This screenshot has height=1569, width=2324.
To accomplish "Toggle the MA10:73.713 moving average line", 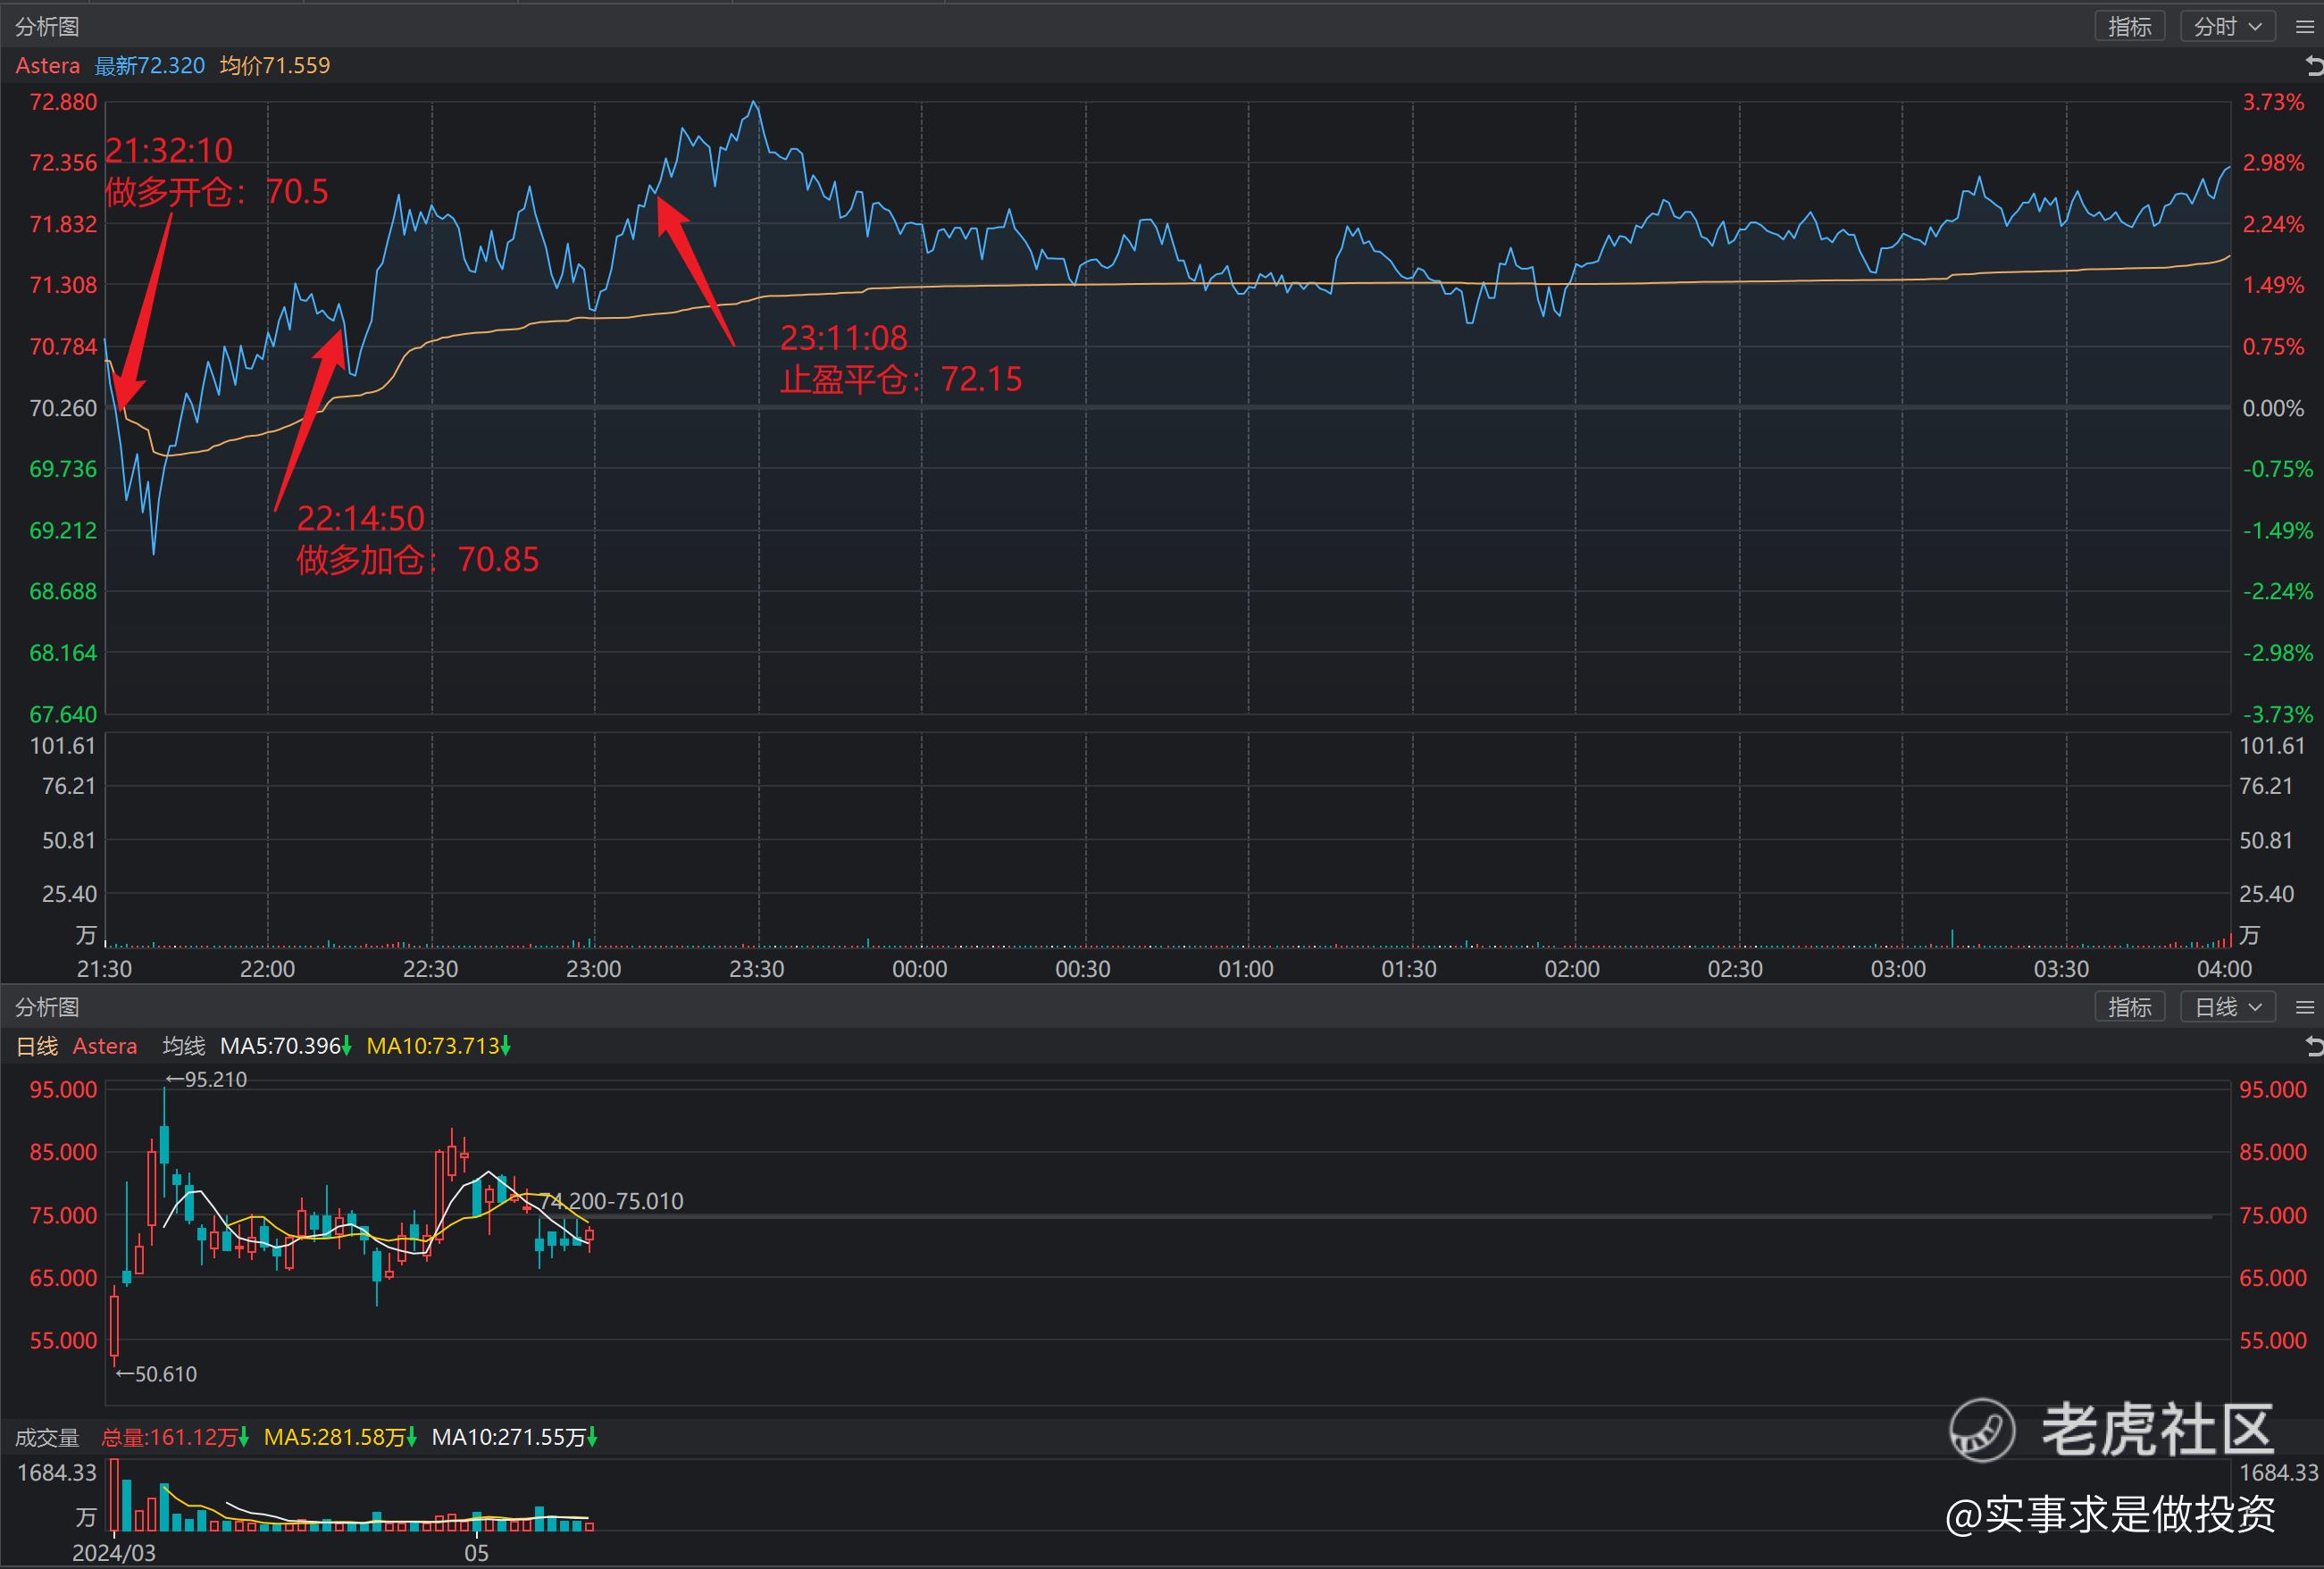I will [x=433, y=1046].
